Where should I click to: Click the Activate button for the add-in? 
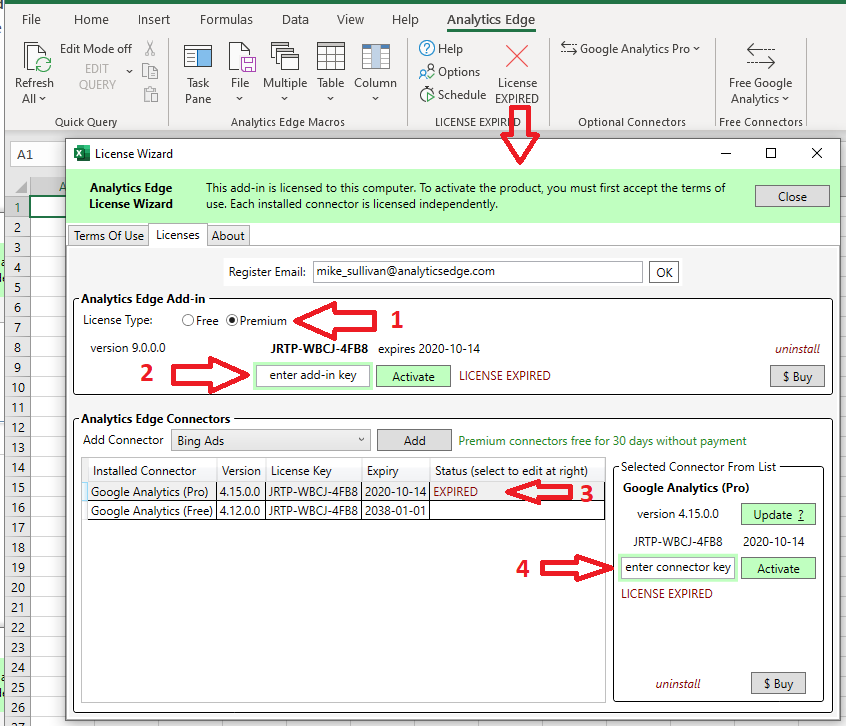pos(413,375)
